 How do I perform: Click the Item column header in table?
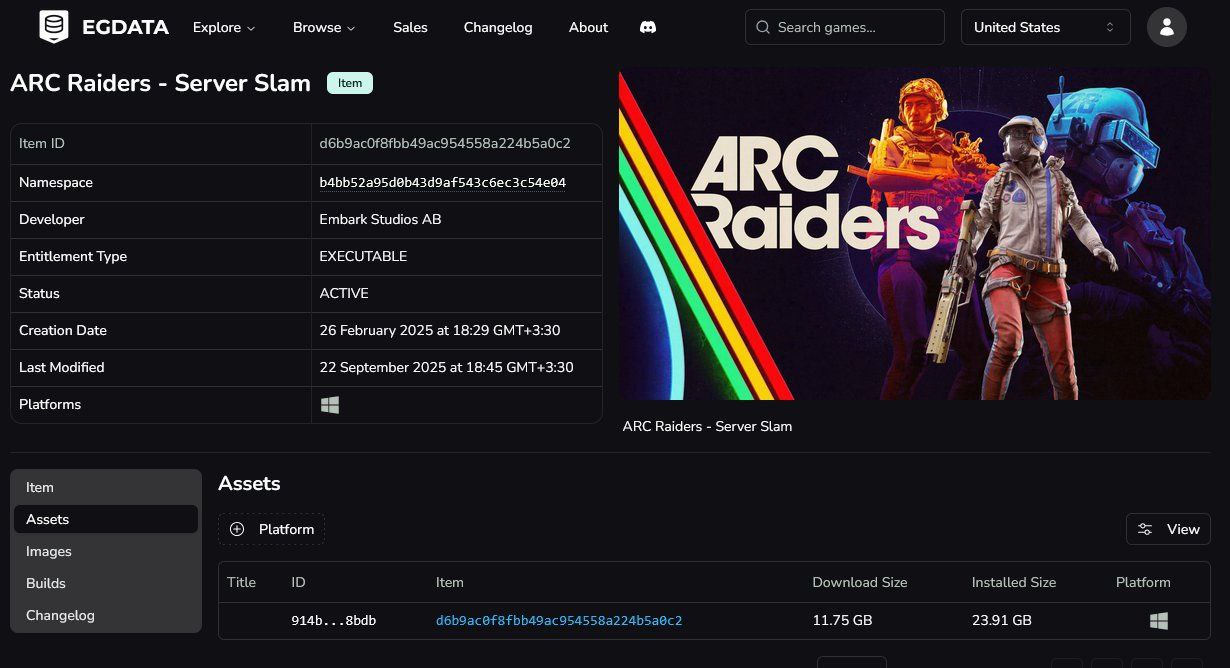pos(450,582)
